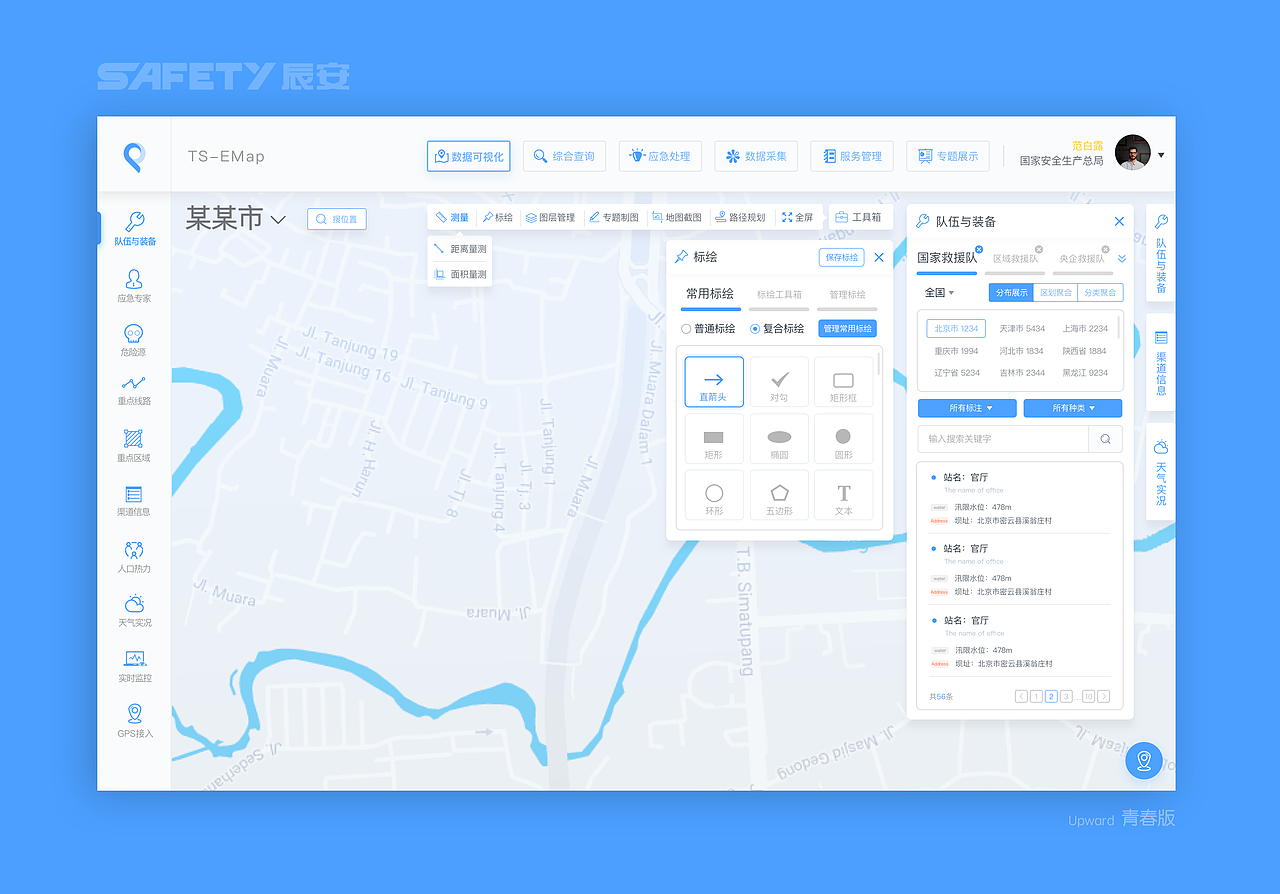Open 路径规划 route planning

click(x=741, y=217)
